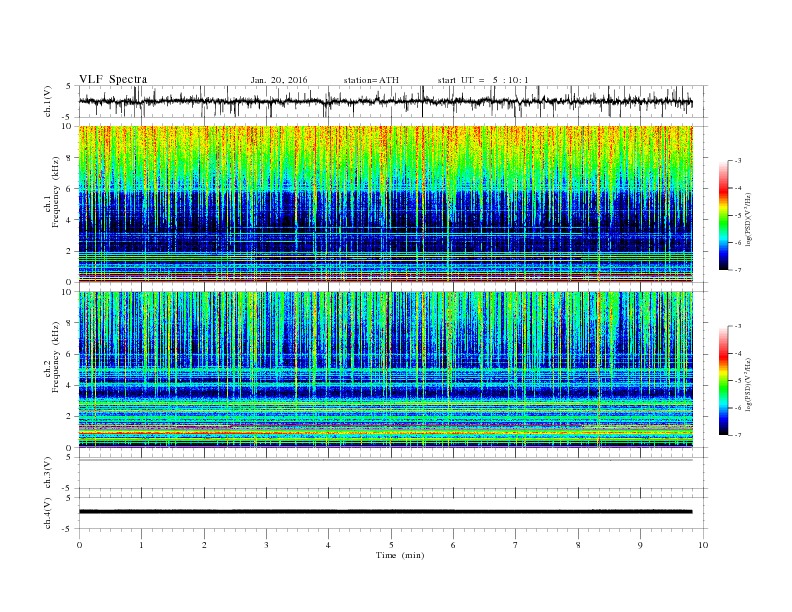Click the "10" label on the time axis
This screenshot has width=792, height=612.
(703, 545)
